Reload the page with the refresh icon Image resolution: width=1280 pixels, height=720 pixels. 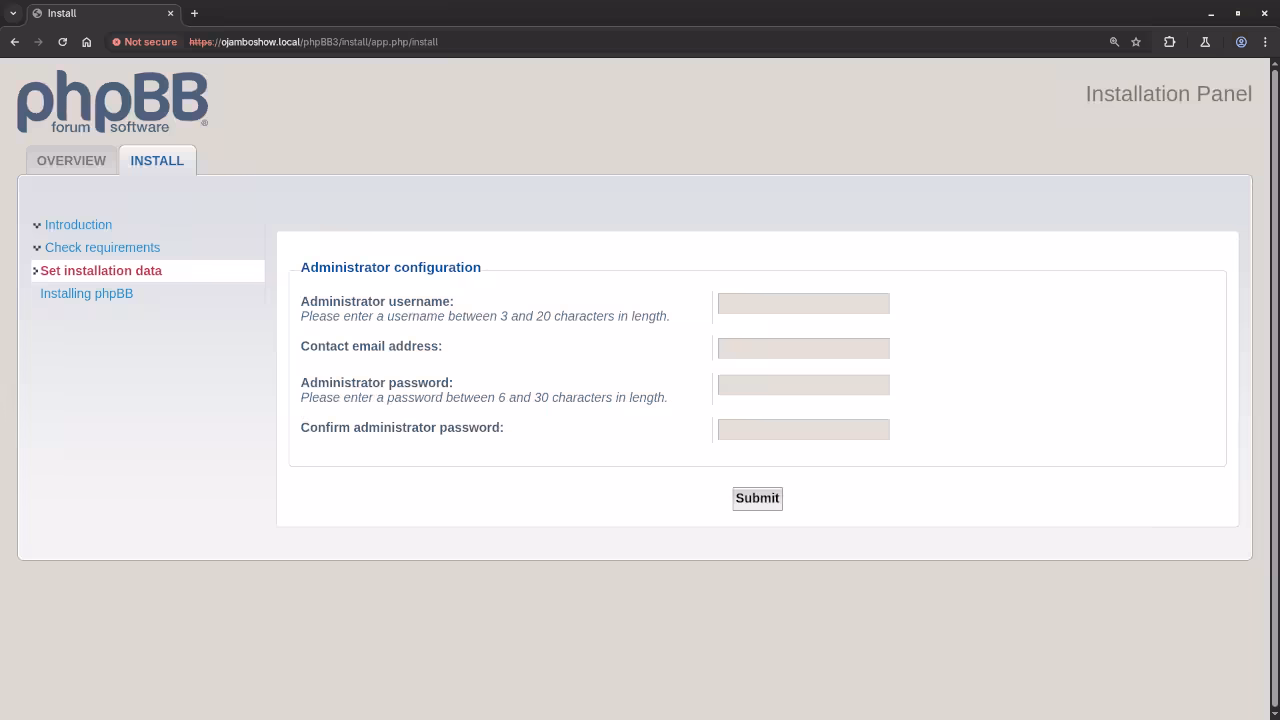[62, 42]
